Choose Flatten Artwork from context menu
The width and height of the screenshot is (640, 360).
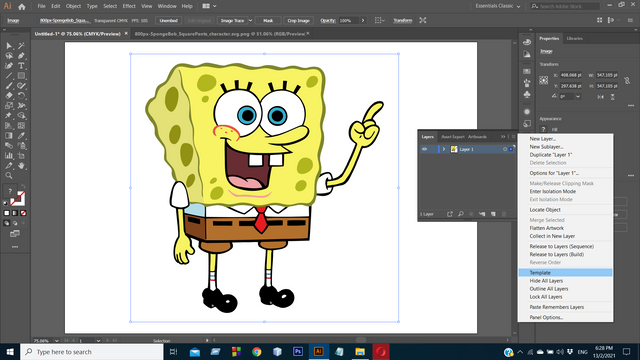point(547,228)
